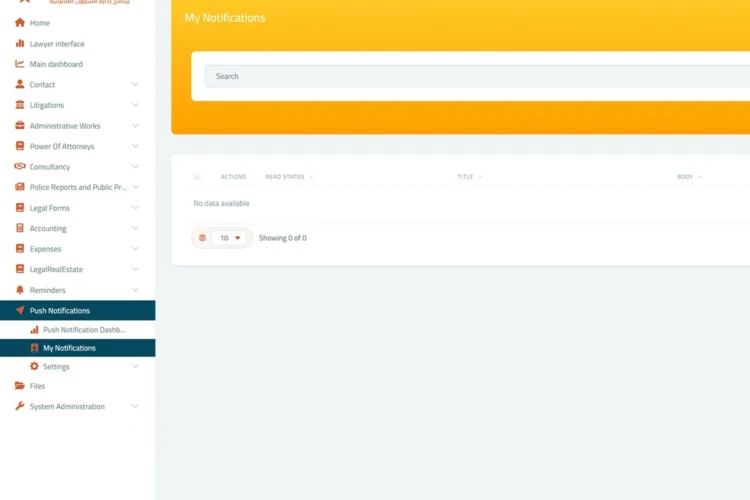Image resolution: width=750 pixels, height=500 pixels.
Task: Click the Home house icon
Action: tap(20, 22)
